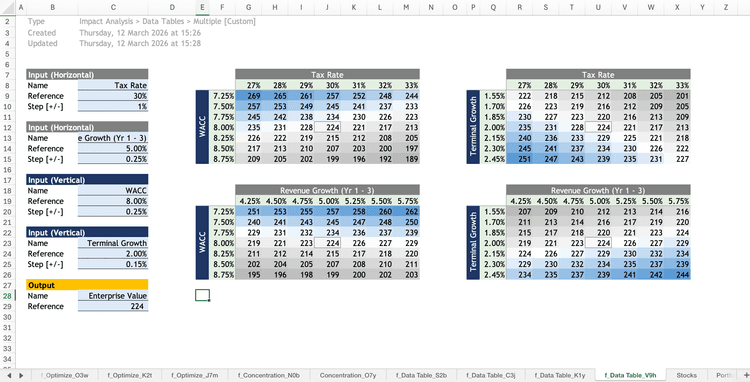Click top-left Tax Rate table header
Viewport: 750px width, 382px height.
click(327, 75)
